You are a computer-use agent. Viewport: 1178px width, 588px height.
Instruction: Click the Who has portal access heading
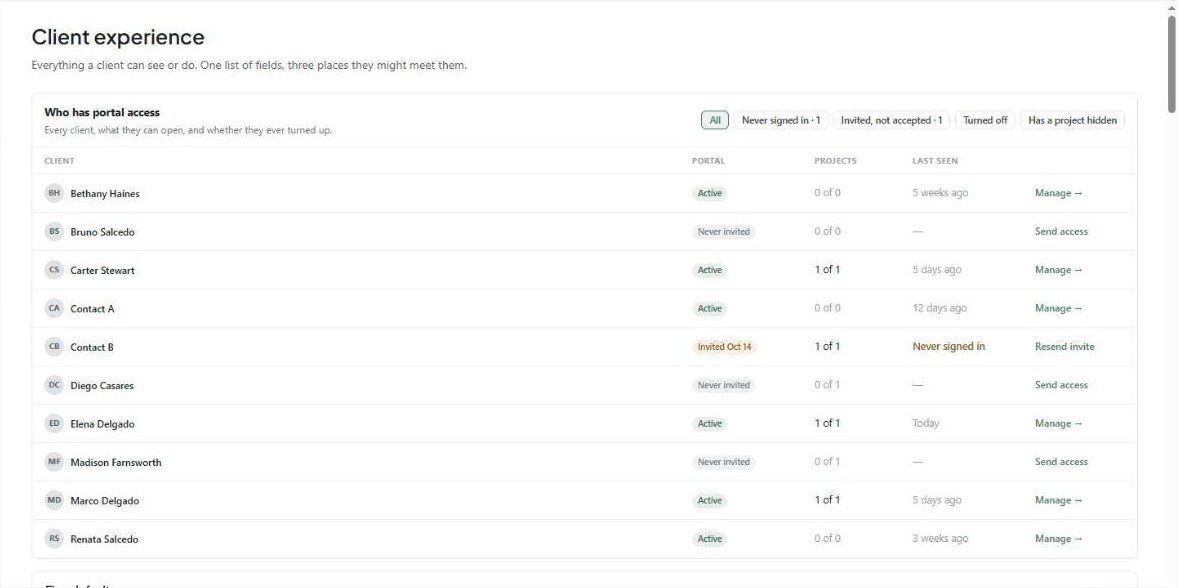tap(102, 113)
